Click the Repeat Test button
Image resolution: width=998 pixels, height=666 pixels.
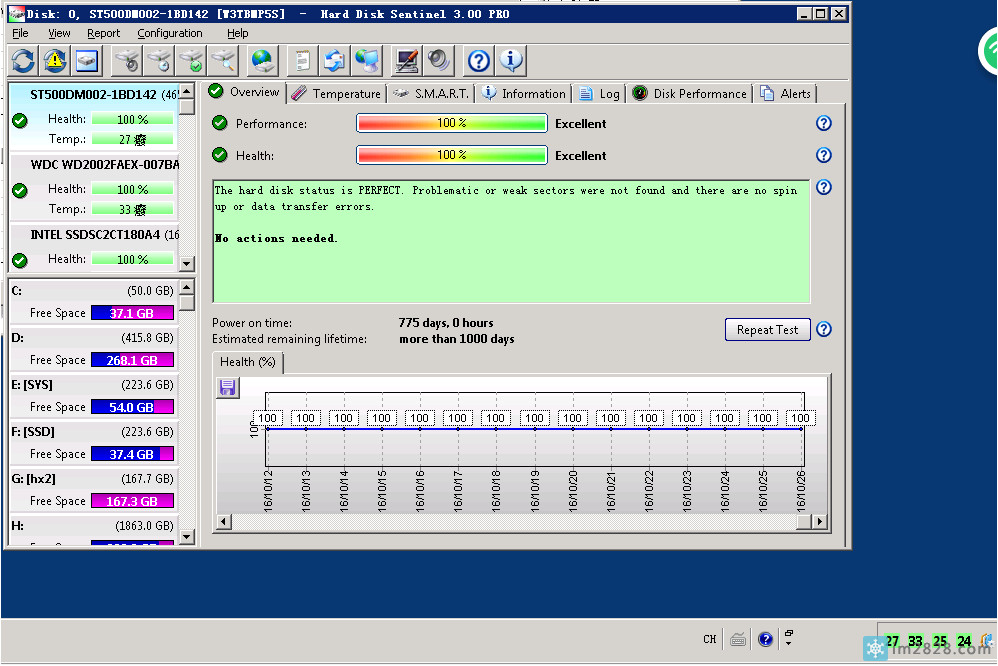tap(767, 330)
